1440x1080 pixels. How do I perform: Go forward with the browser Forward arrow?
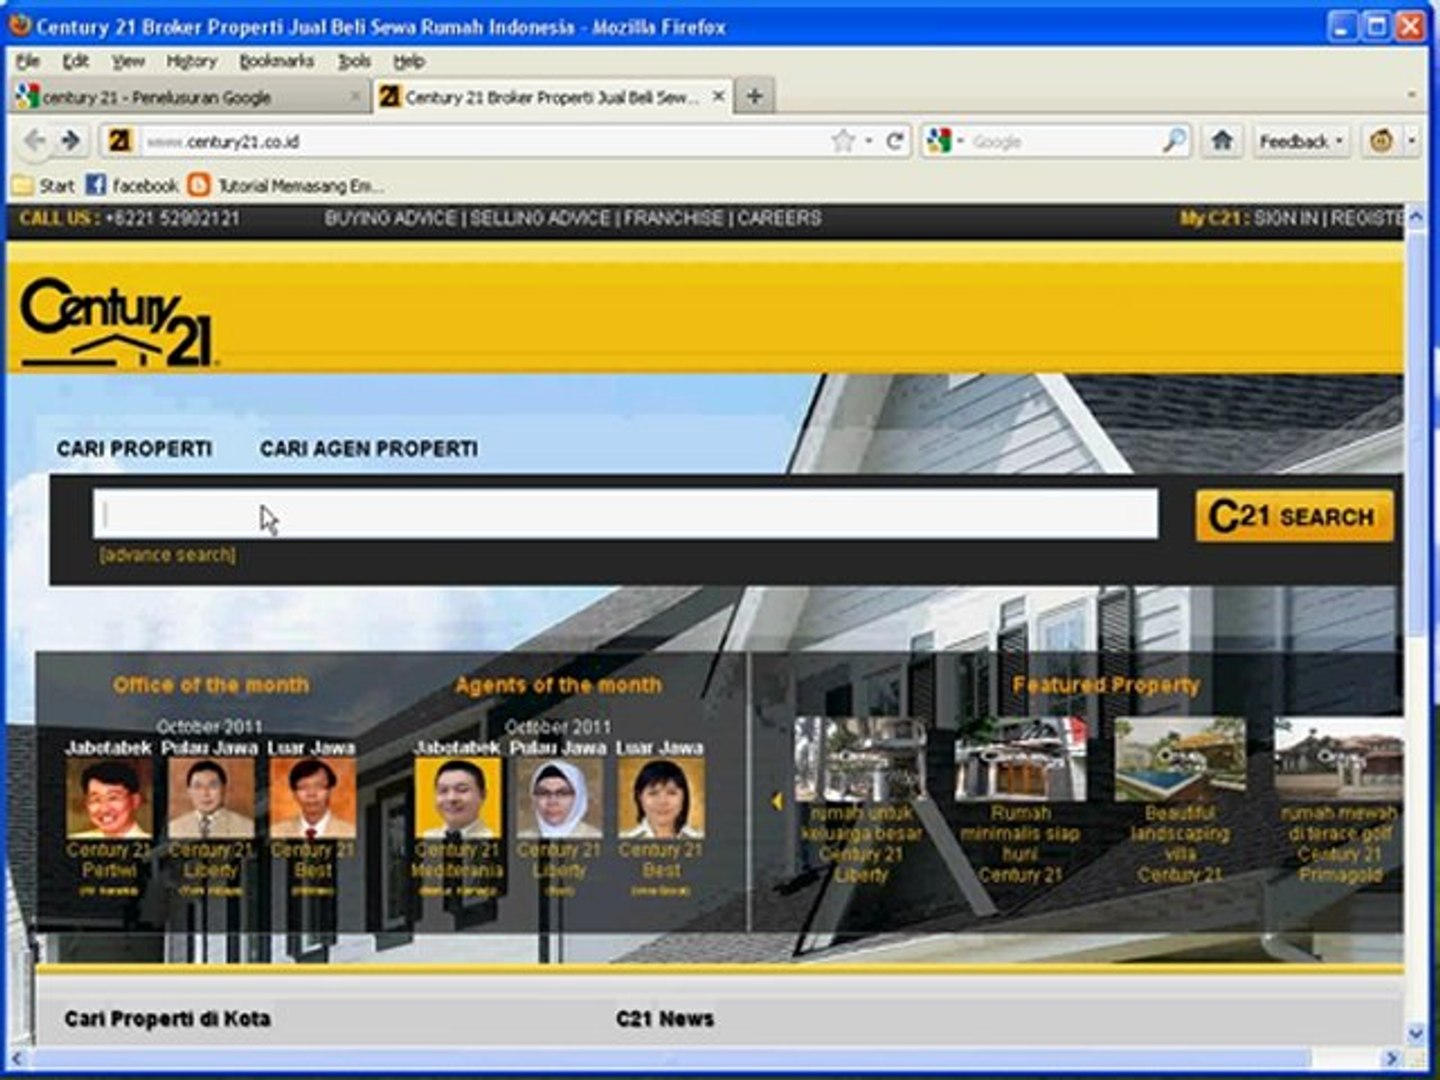pyautogui.click(x=70, y=141)
